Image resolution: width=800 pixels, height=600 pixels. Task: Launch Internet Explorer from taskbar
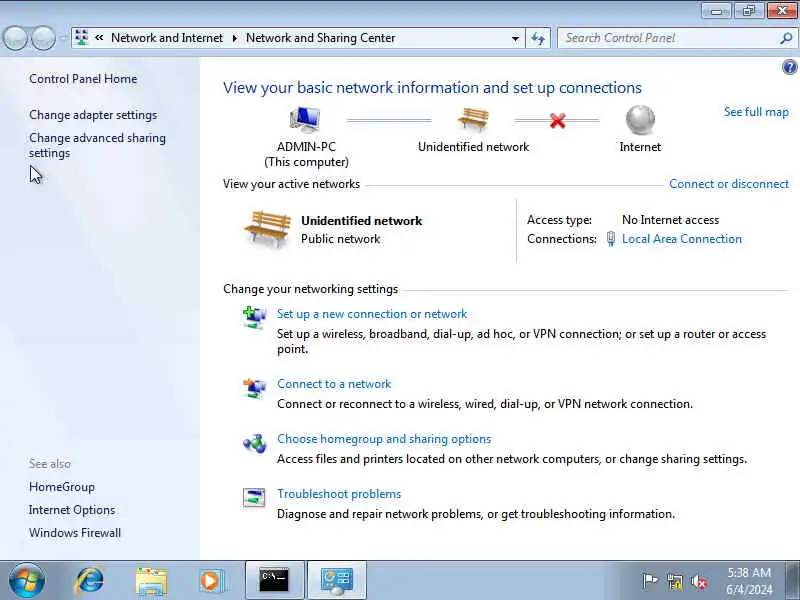(89, 581)
